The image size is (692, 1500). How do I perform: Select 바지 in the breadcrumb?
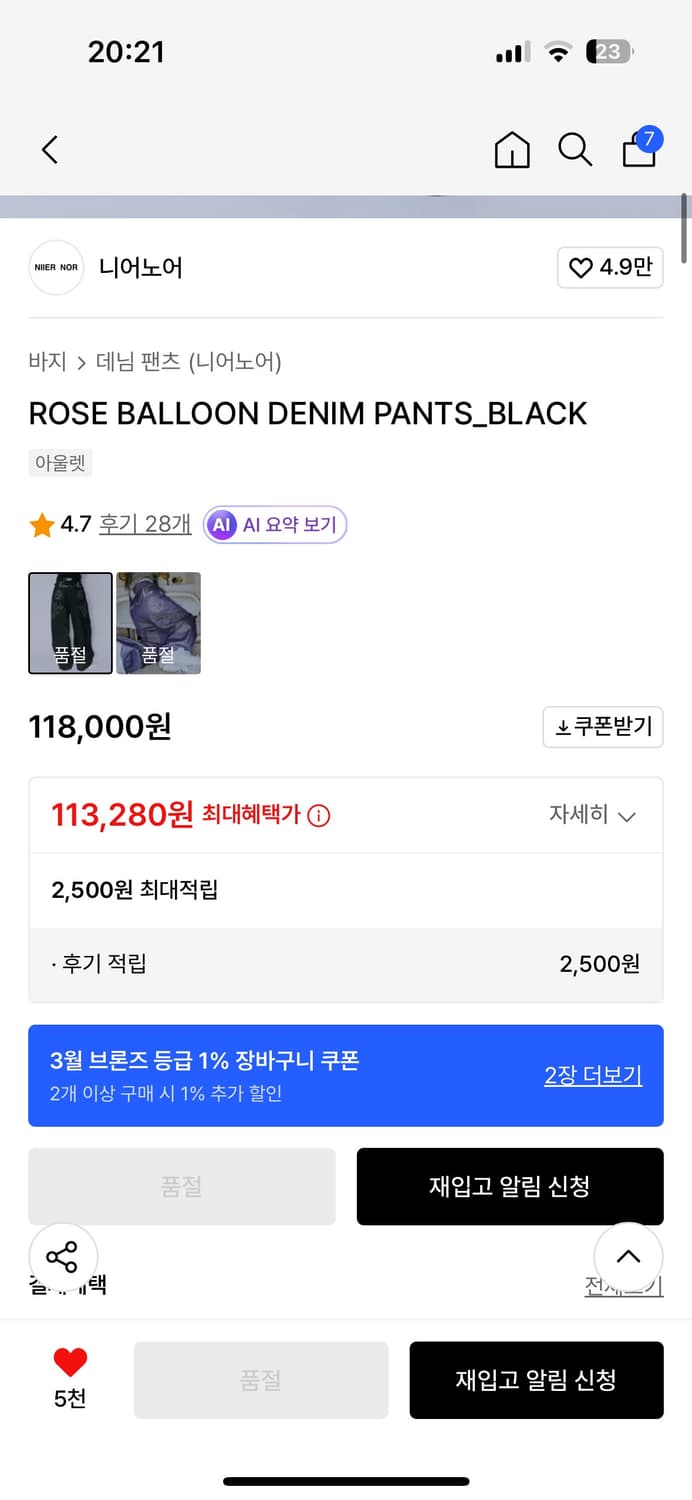point(43,363)
